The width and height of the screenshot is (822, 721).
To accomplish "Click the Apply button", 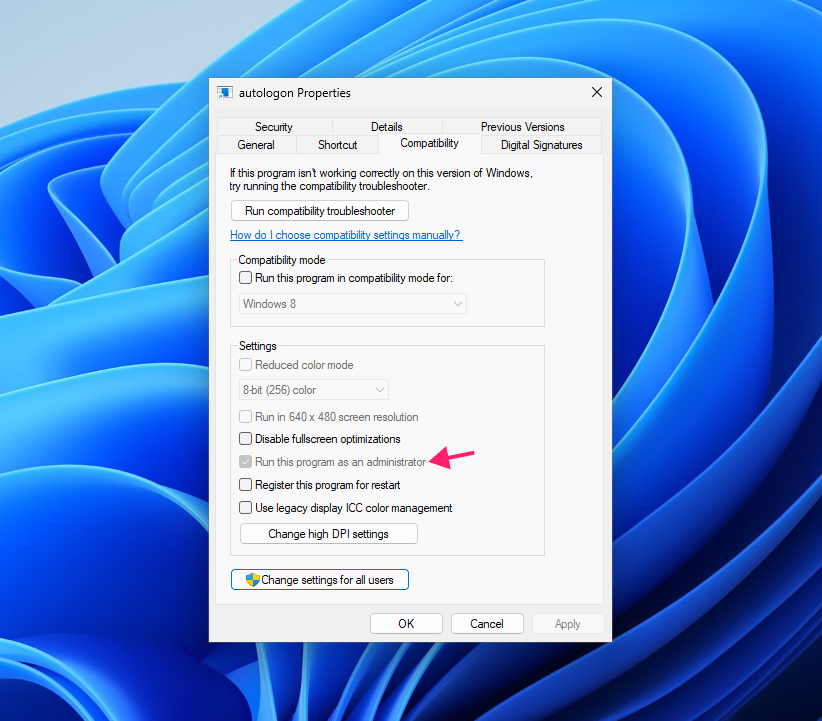I will [x=568, y=623].
